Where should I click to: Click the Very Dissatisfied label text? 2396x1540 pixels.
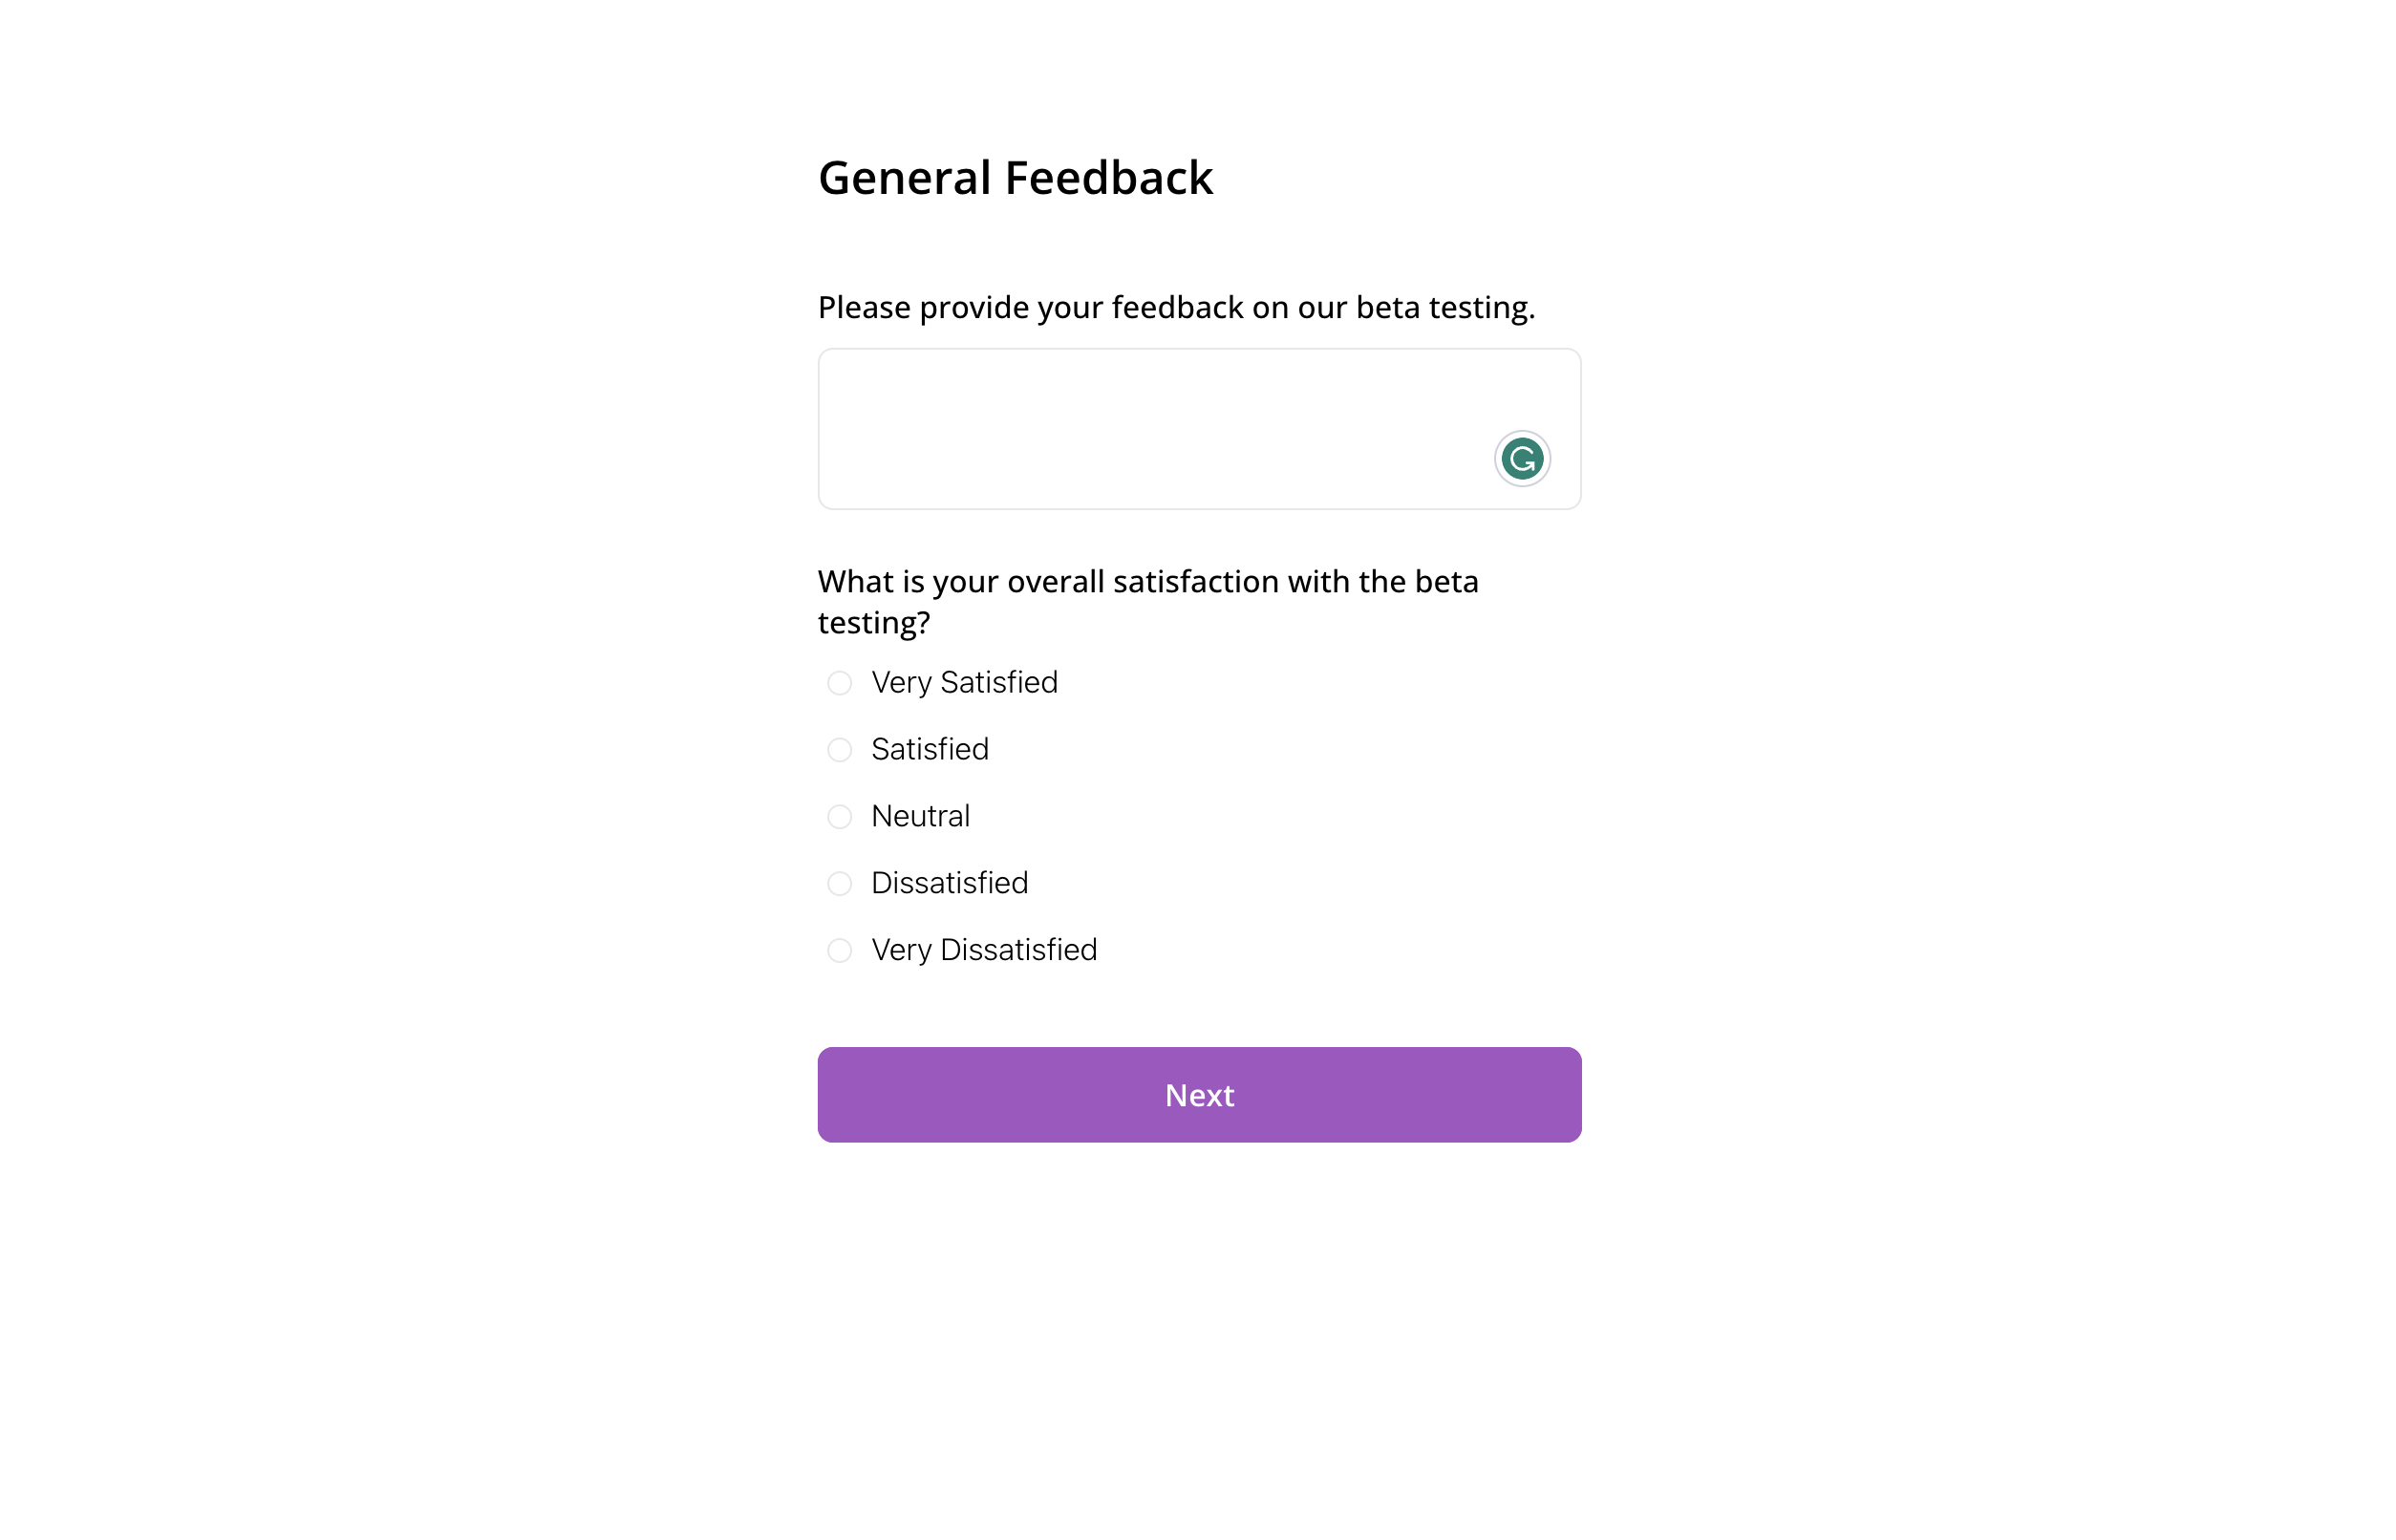pyautogui.click(x=984, y=950)
